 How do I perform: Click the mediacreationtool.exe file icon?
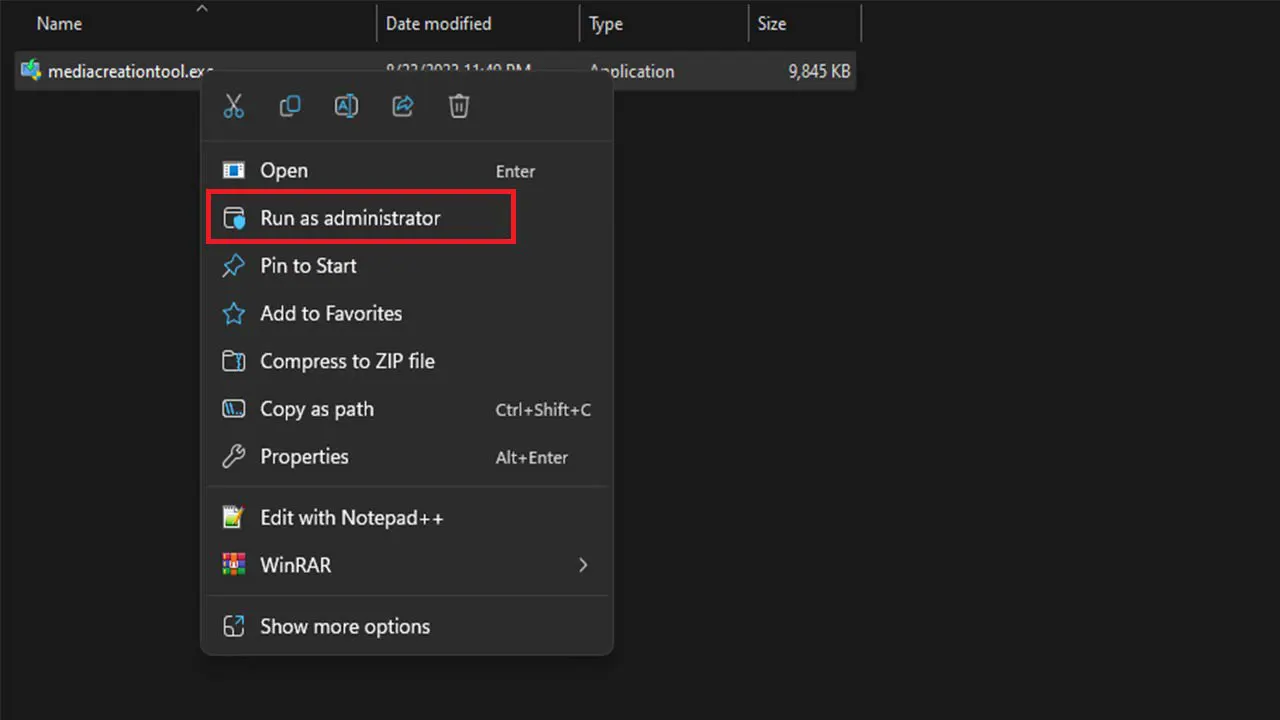click(31, 71)
